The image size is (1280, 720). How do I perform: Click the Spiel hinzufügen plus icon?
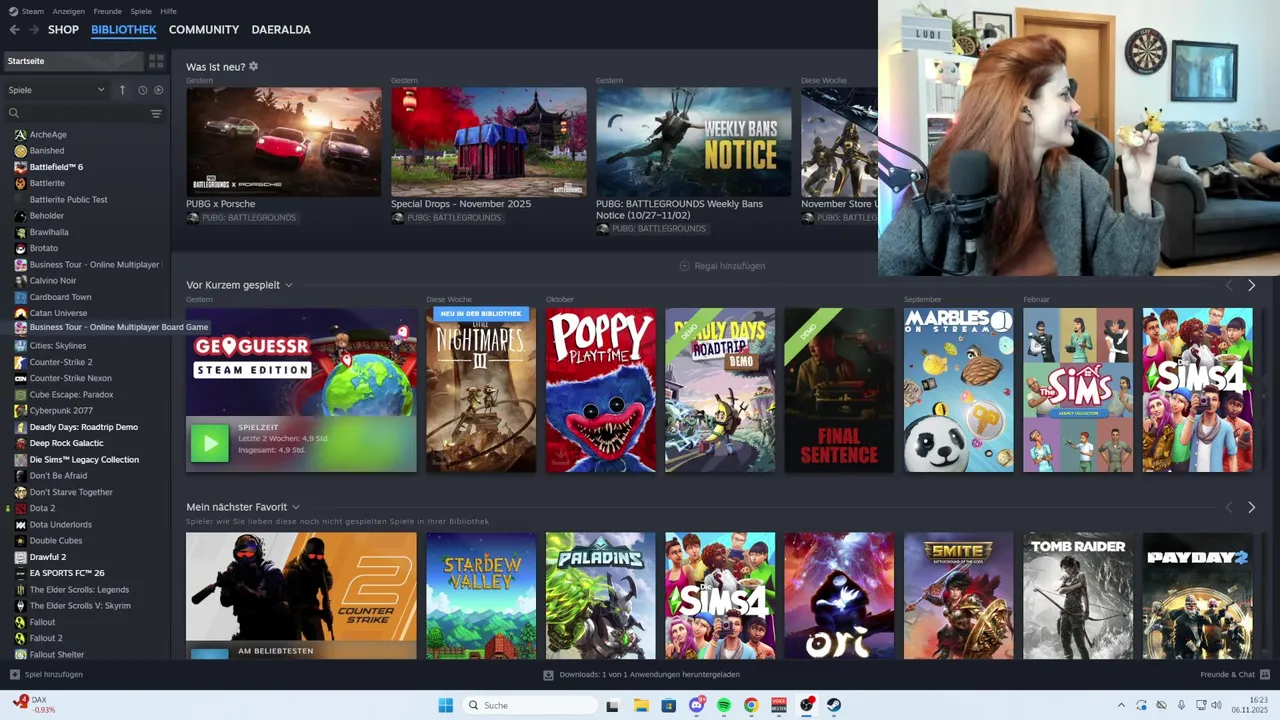coord(15,675)
